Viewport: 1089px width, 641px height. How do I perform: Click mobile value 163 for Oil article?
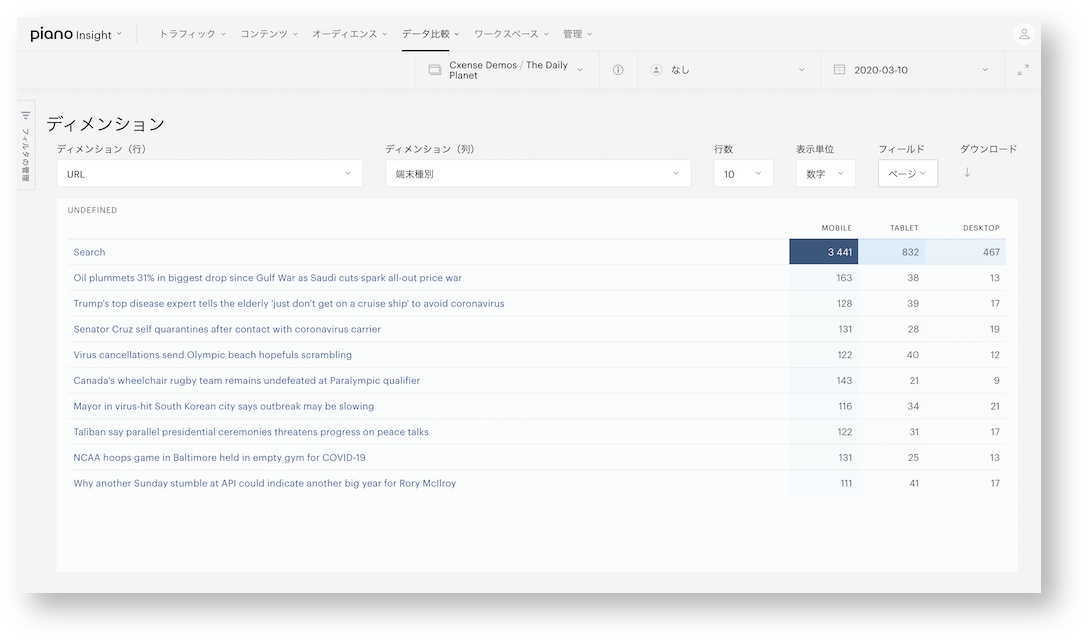(x=844, y=278)
